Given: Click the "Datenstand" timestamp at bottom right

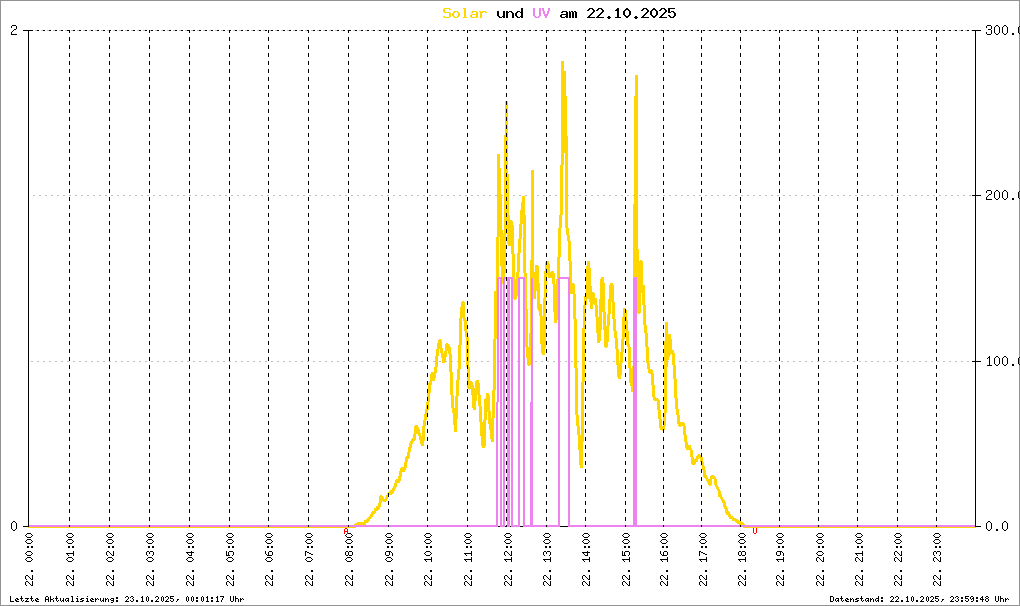Looking at the screenshot, I should click(x=918, y=598).
